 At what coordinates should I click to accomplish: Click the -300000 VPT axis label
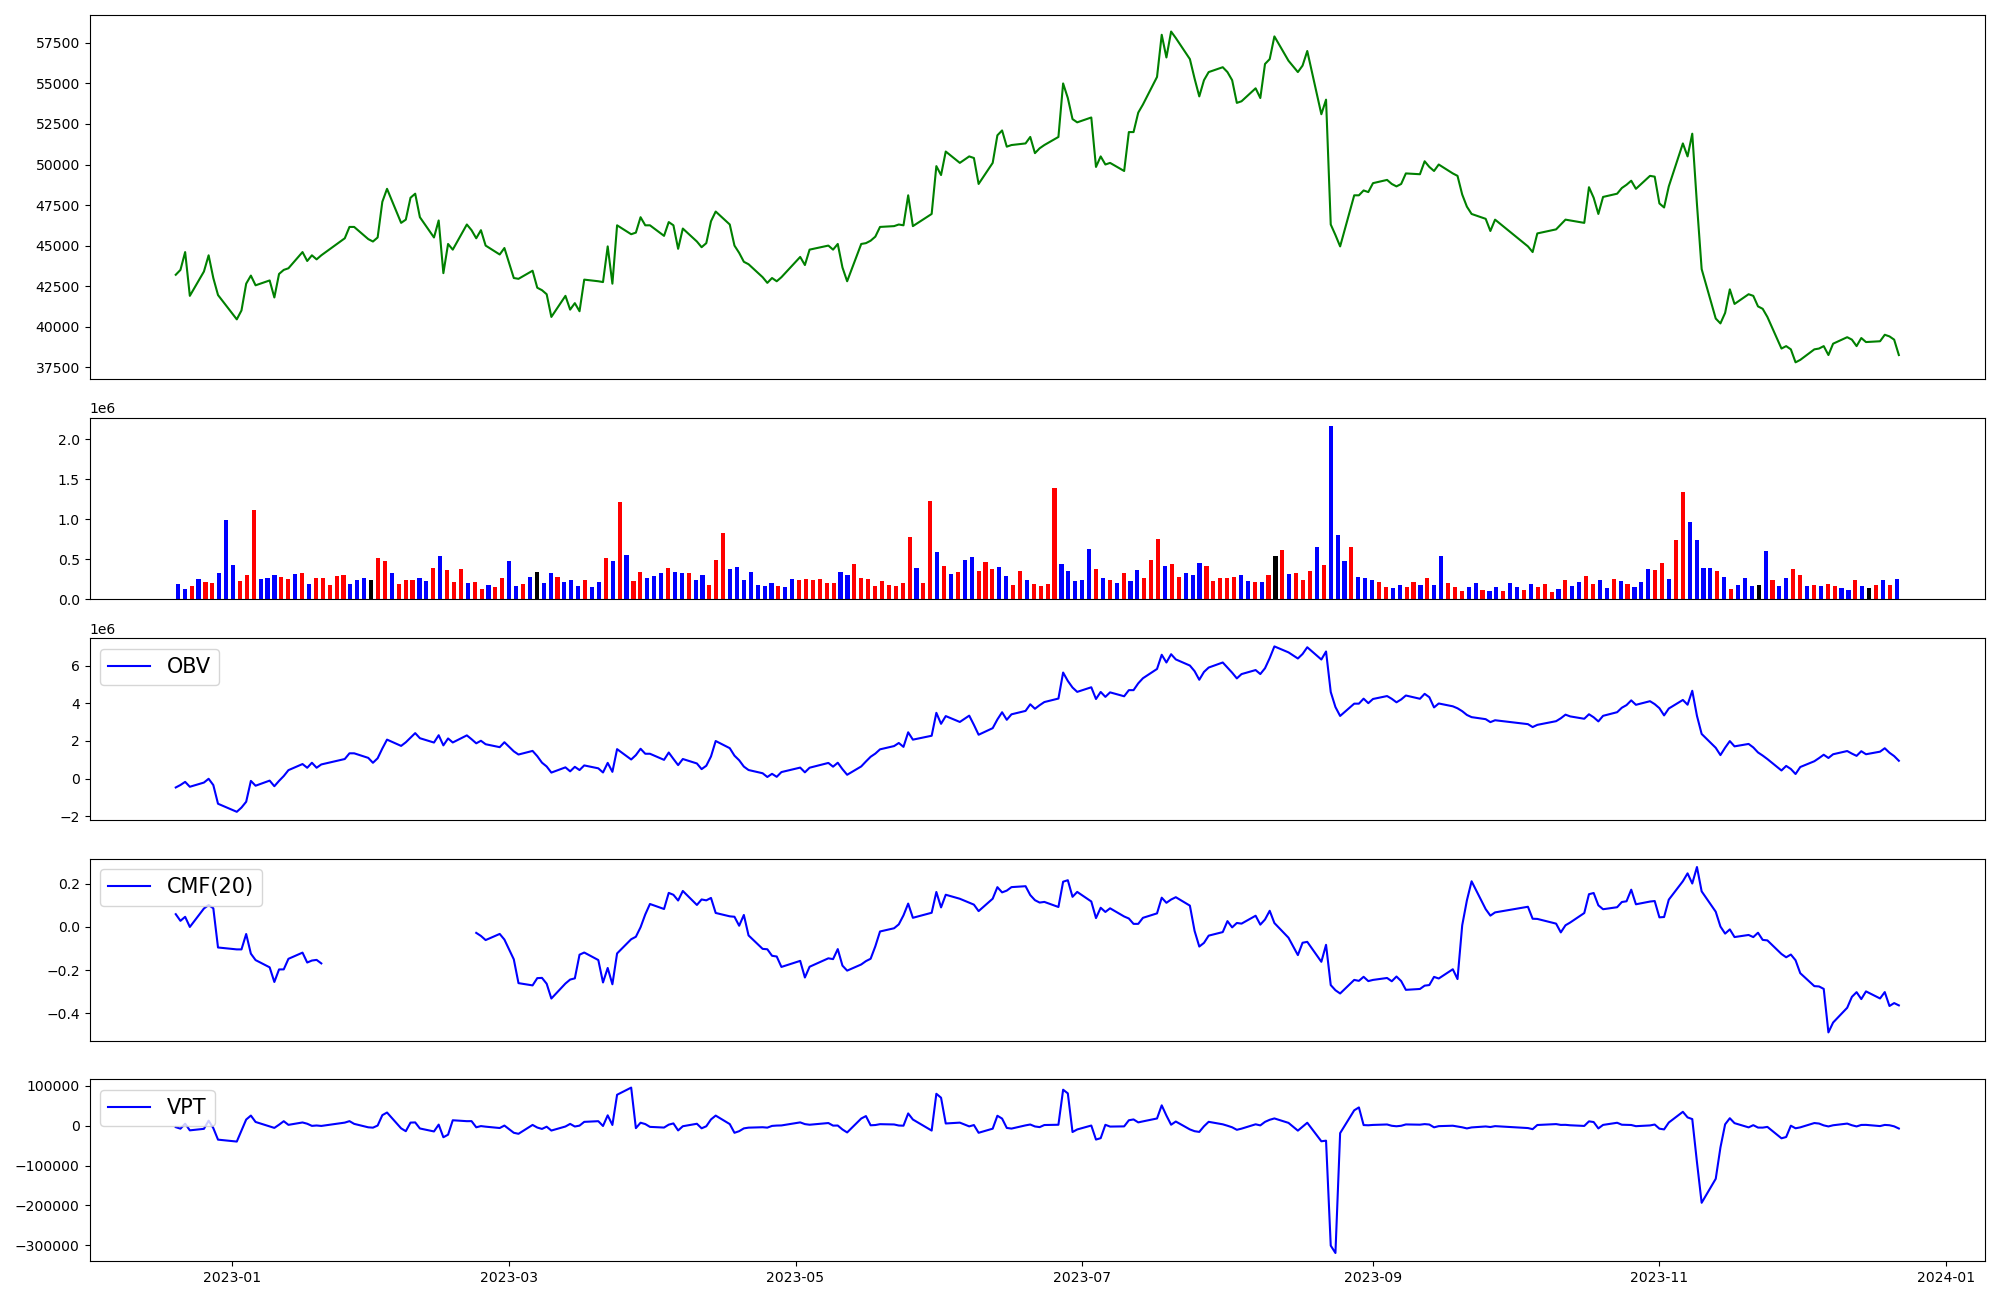tap(49, 1246)
